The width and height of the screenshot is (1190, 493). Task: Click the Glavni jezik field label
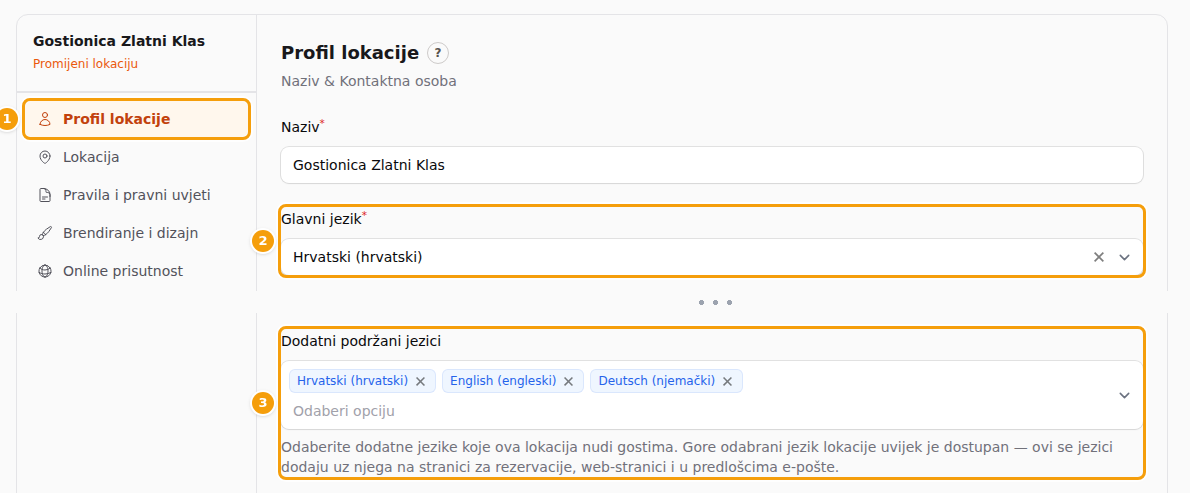coord(320,219)
